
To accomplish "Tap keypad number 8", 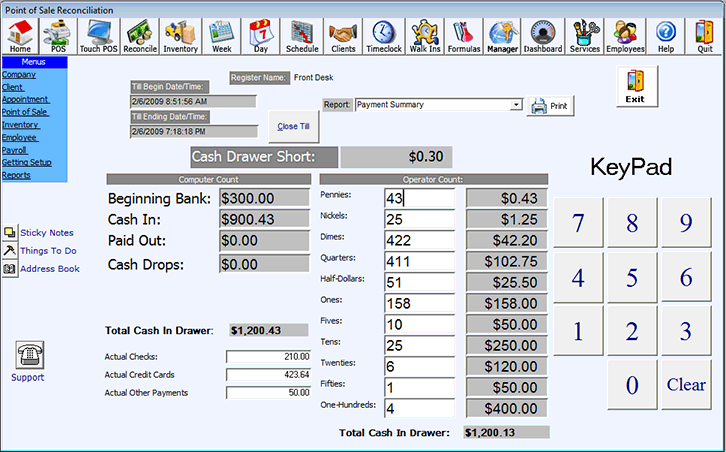I will [x=632, y=223].
